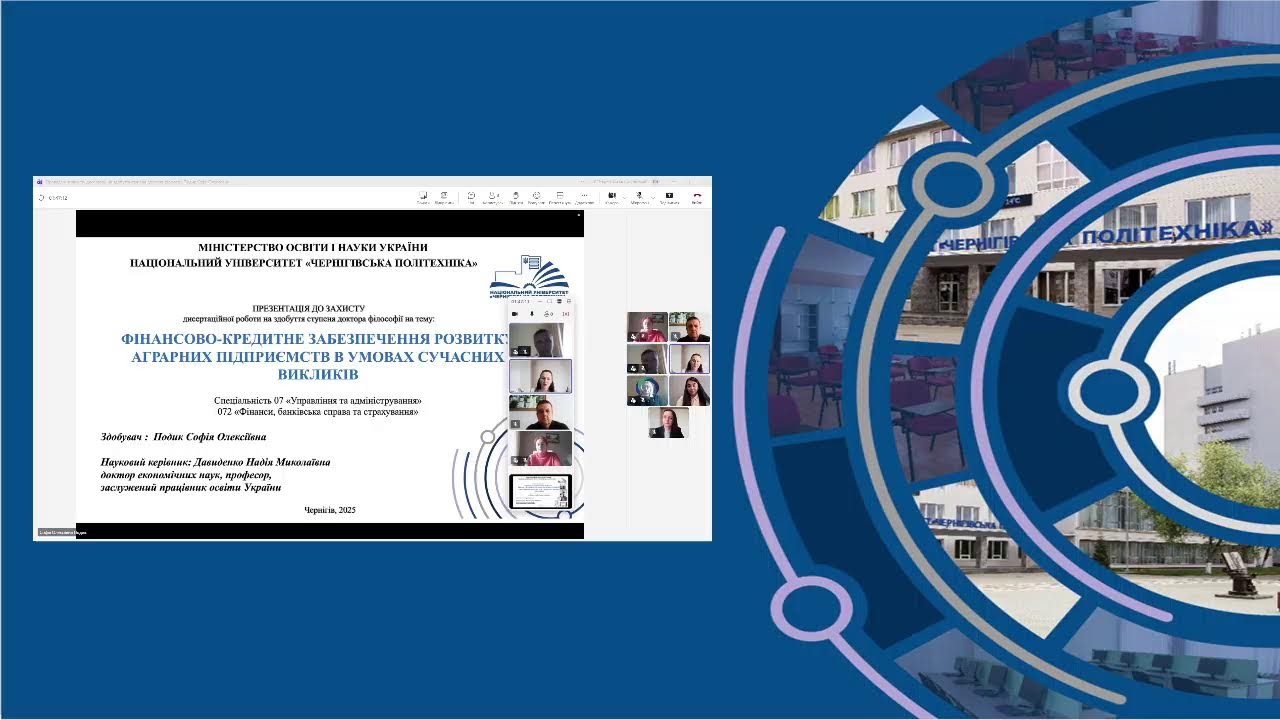Click the rightmost control icon in mini window

tap(566, 314)
